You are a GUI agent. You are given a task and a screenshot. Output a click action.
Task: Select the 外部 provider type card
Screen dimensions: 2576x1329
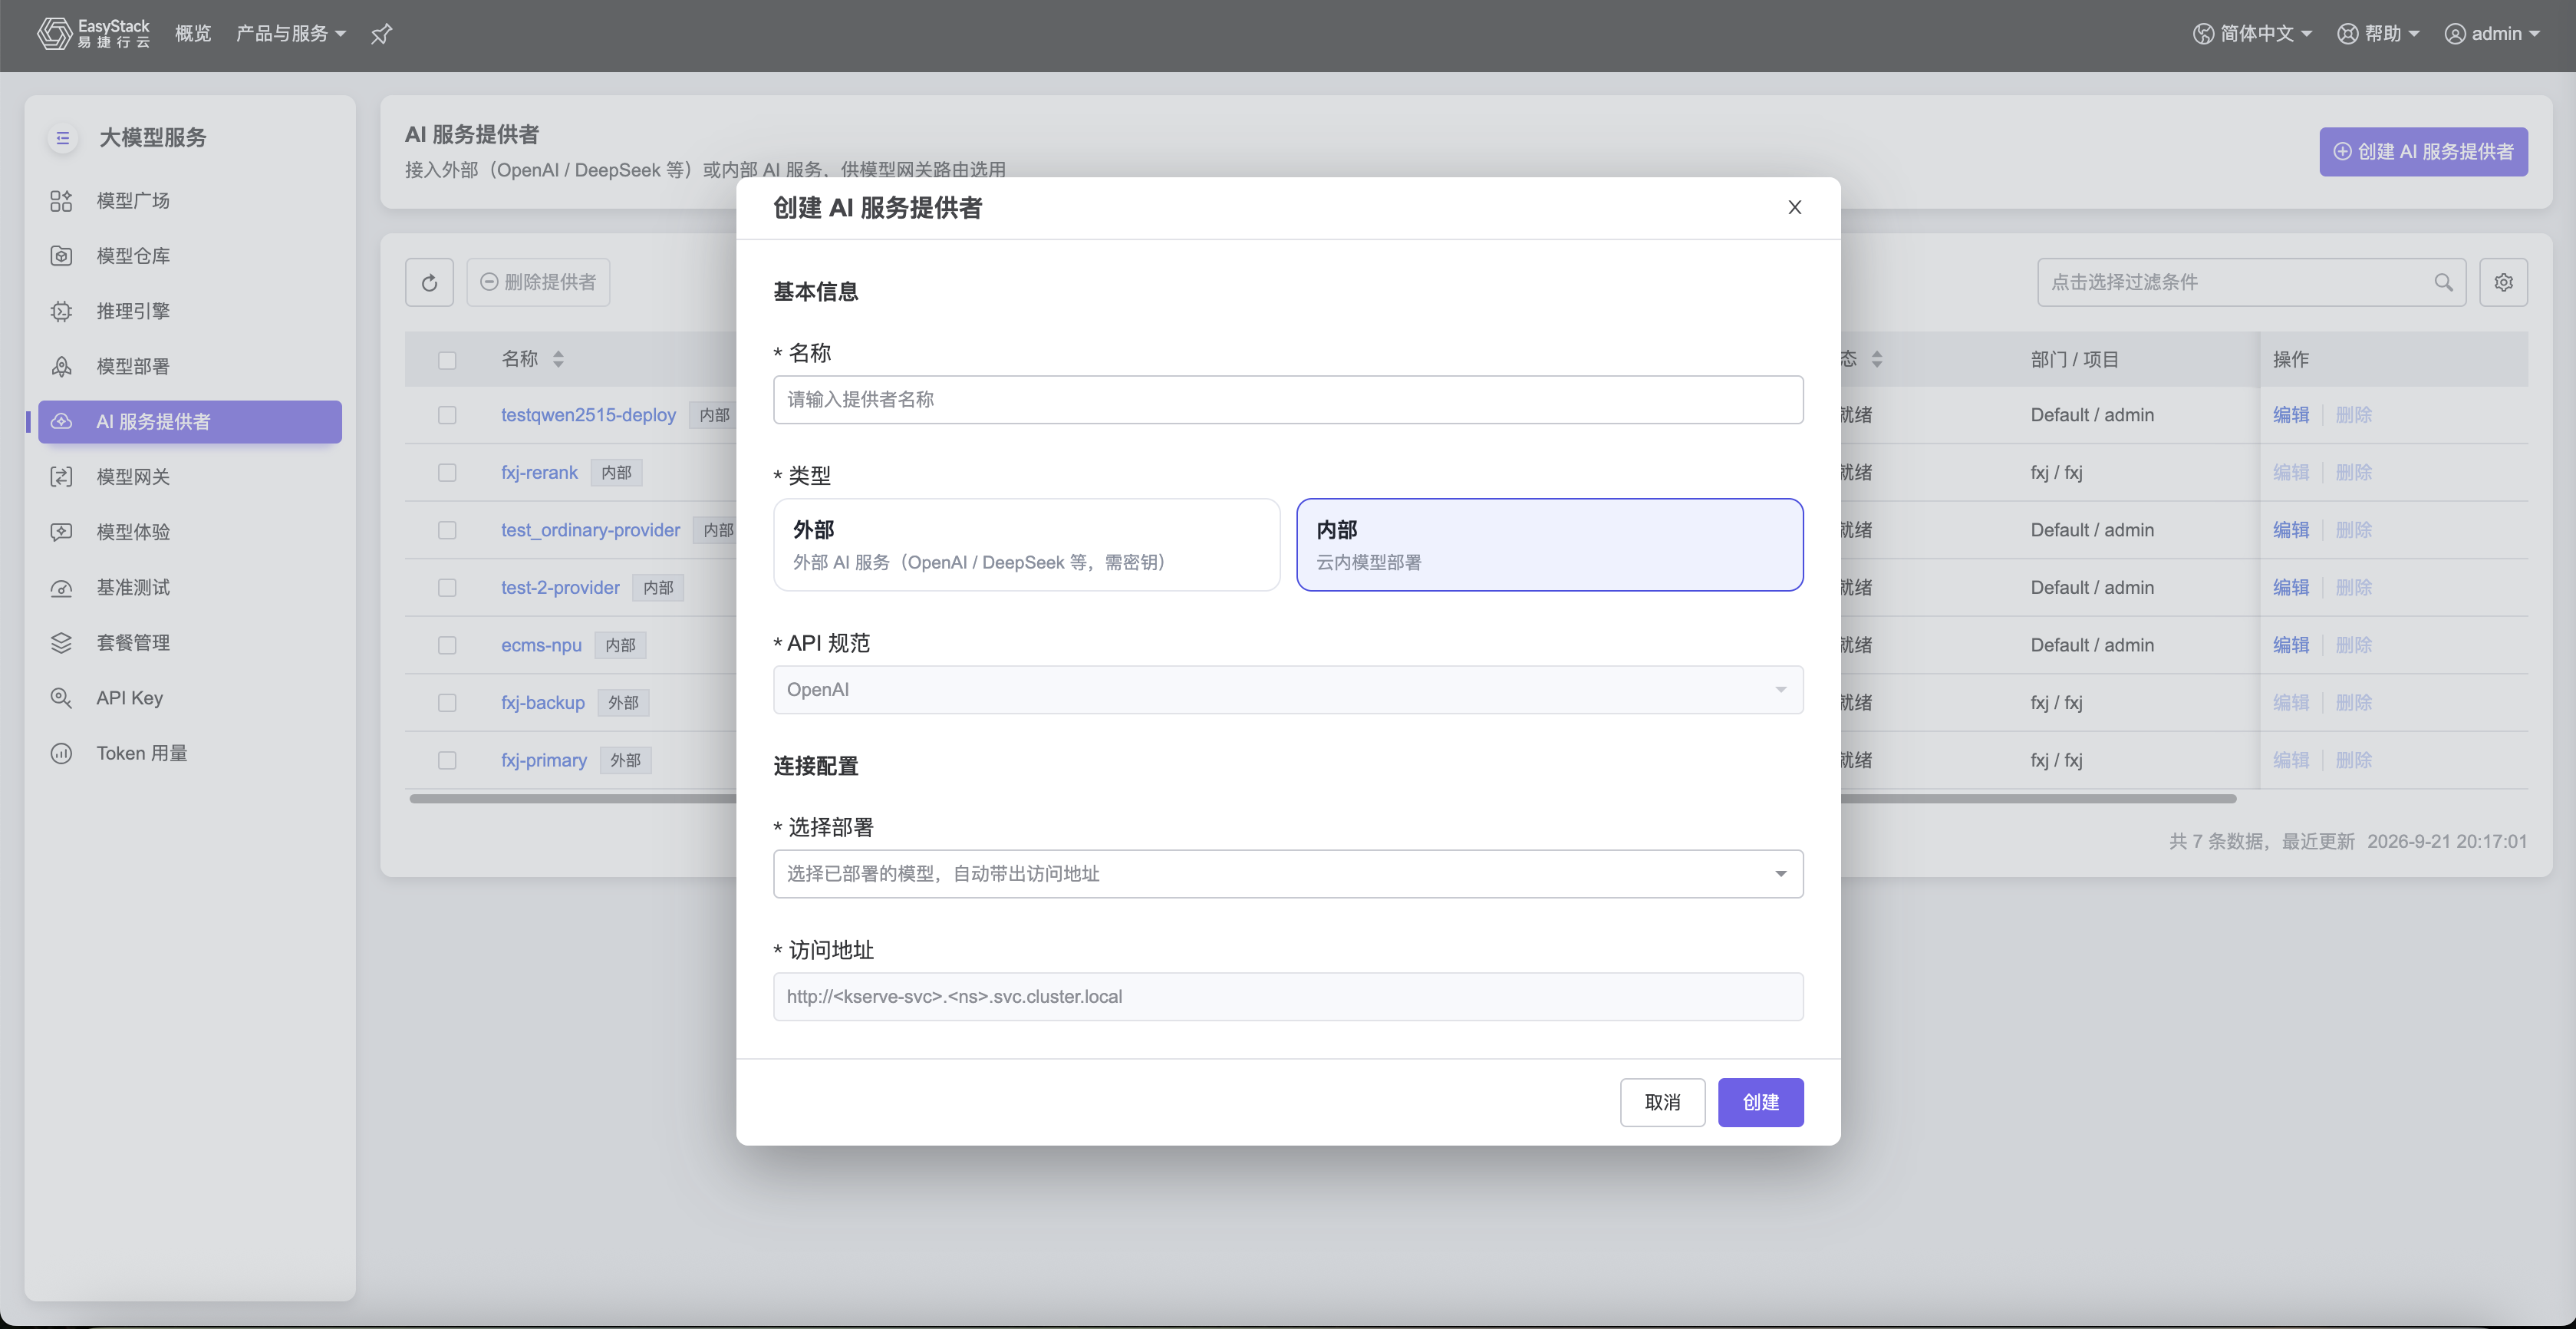[1026, 545]
